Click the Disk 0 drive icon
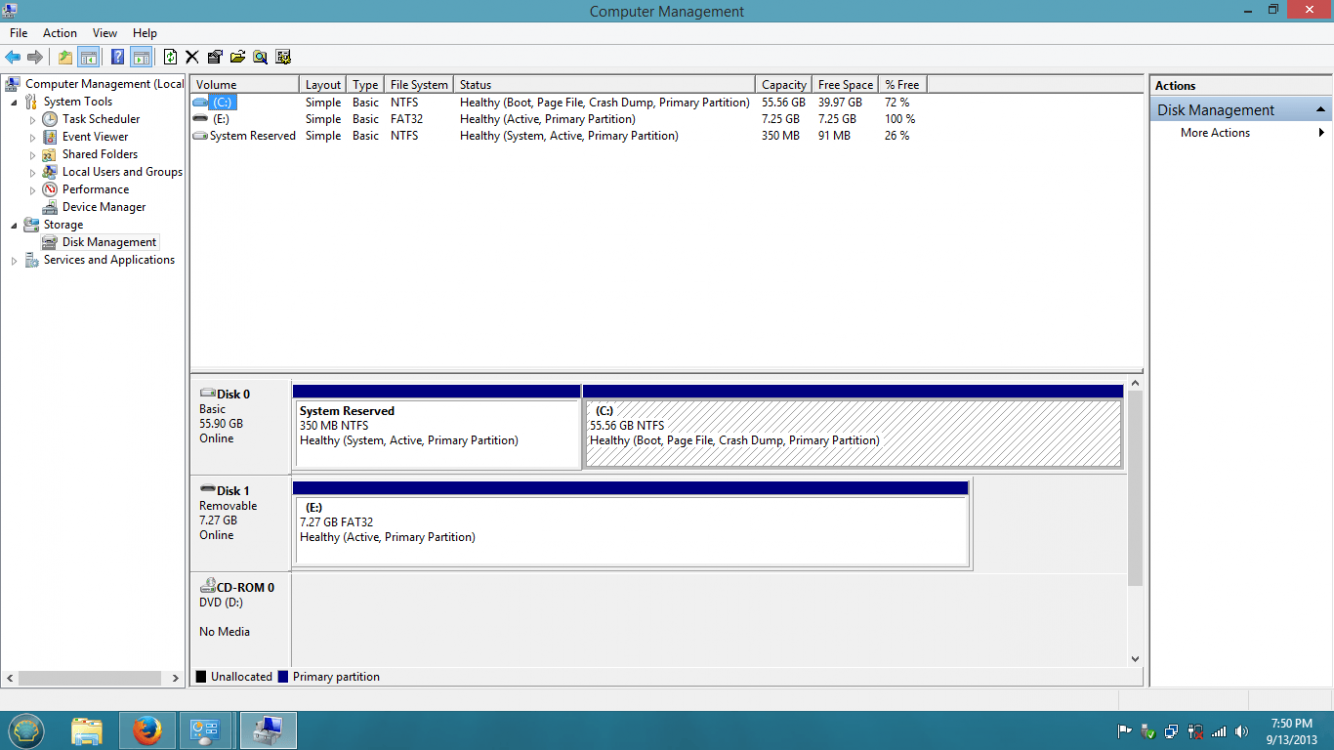The width and height of the screenshot is (1334, 750). click(207, 394)
